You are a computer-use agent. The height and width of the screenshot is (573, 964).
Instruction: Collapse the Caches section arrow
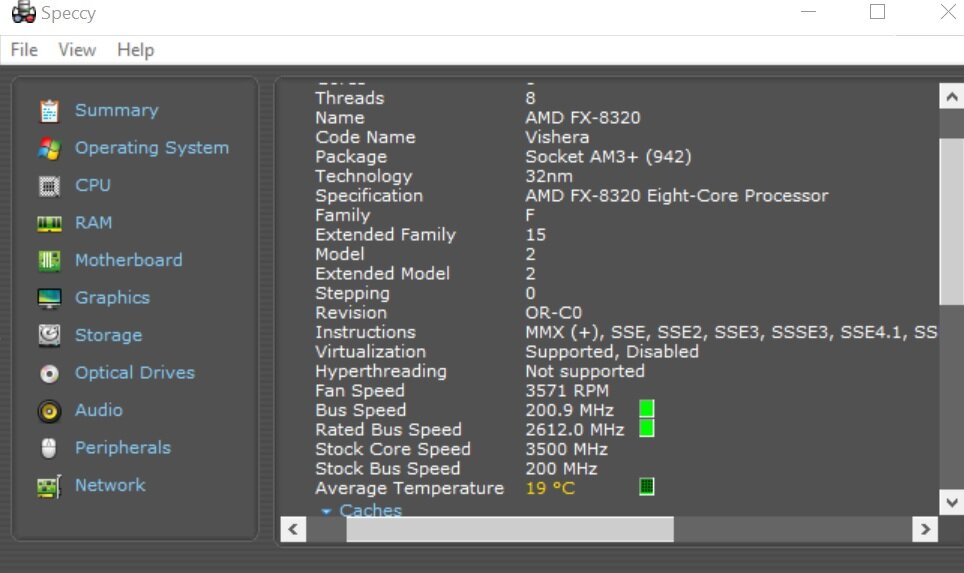point(326,511)
